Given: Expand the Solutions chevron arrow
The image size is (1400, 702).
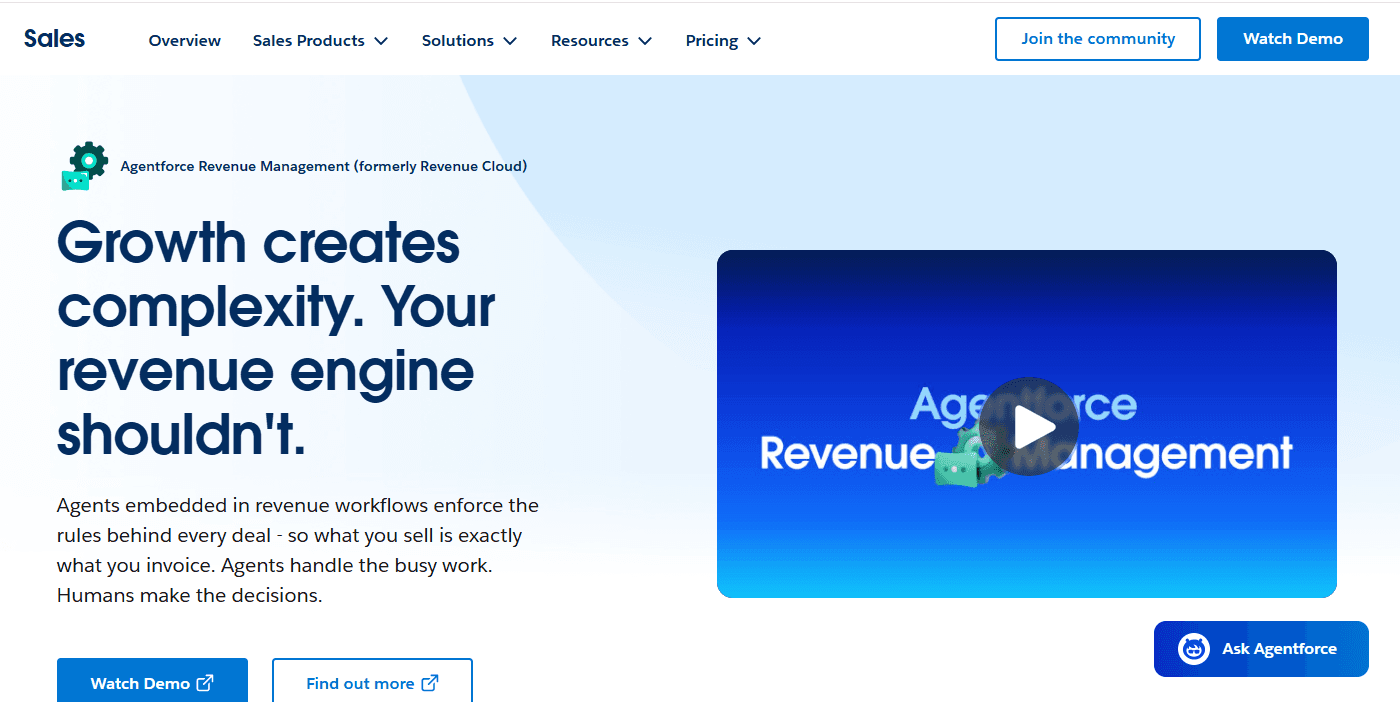Looking at the screenshot, I should click(x=510, y=41).
